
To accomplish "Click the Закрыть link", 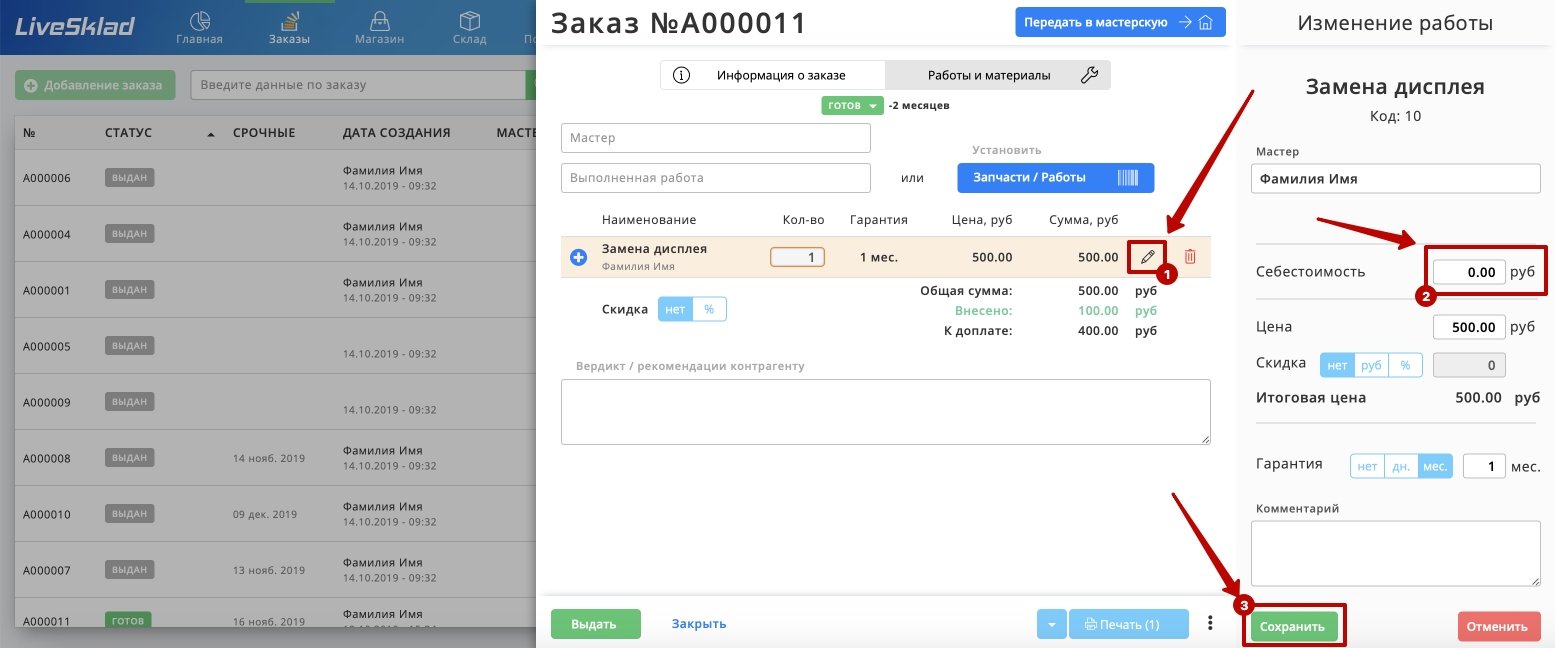I will 699,623.
